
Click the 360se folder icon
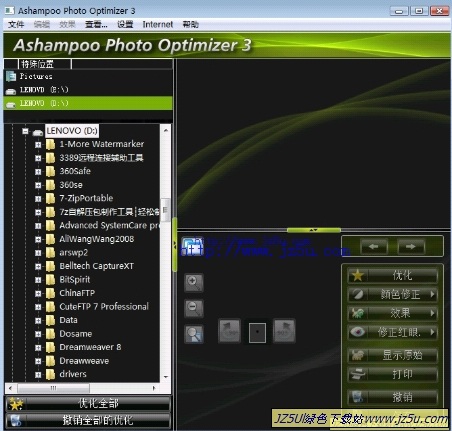click(x=50, y=185)
